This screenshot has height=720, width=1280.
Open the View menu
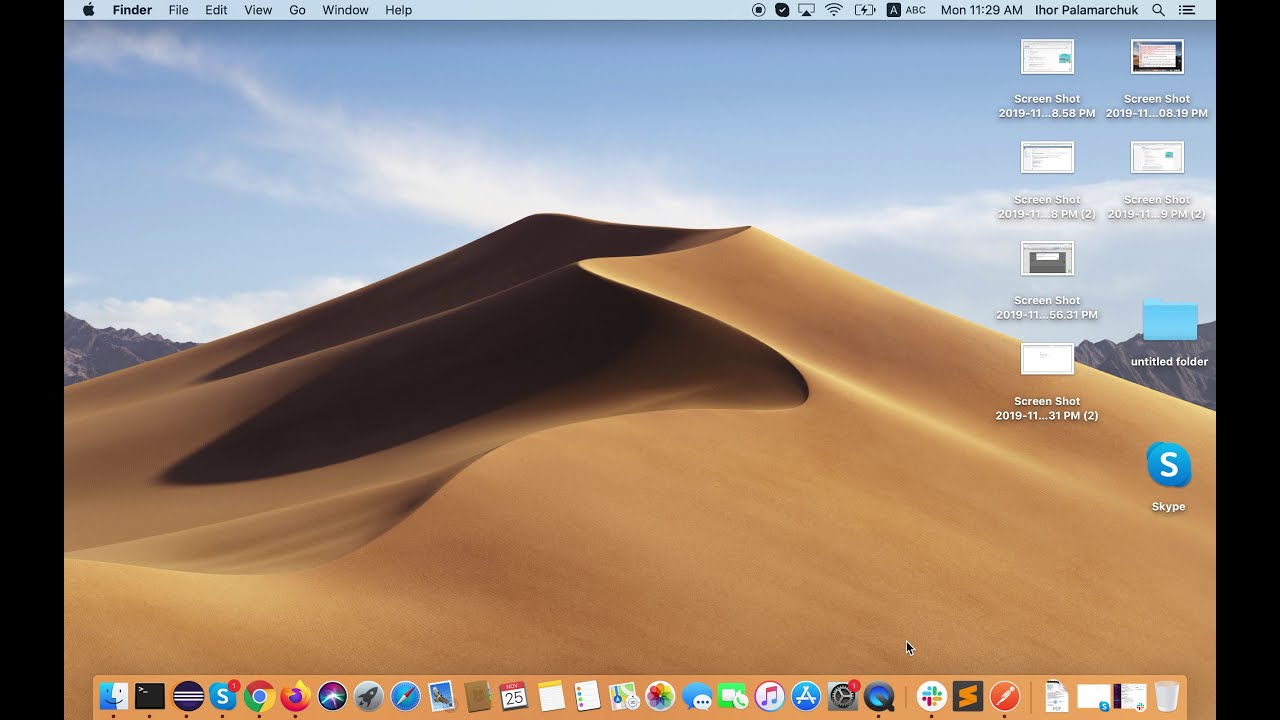[258, 10]
